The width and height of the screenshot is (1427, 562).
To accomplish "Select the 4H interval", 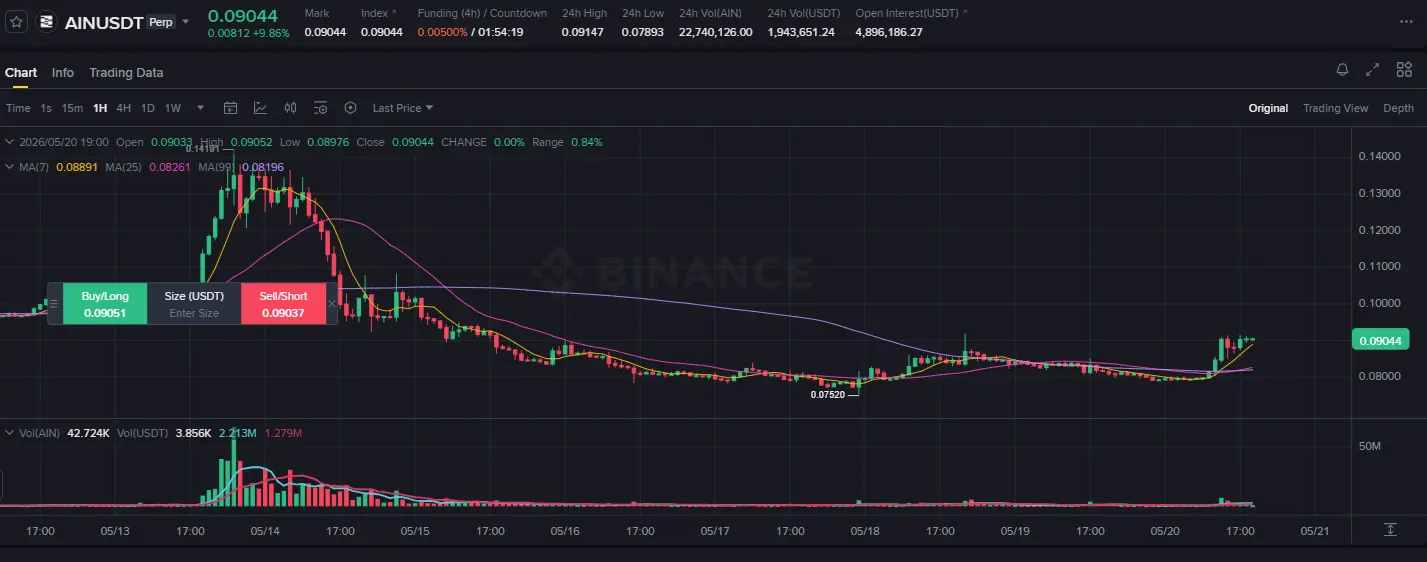I will [124, 108].
